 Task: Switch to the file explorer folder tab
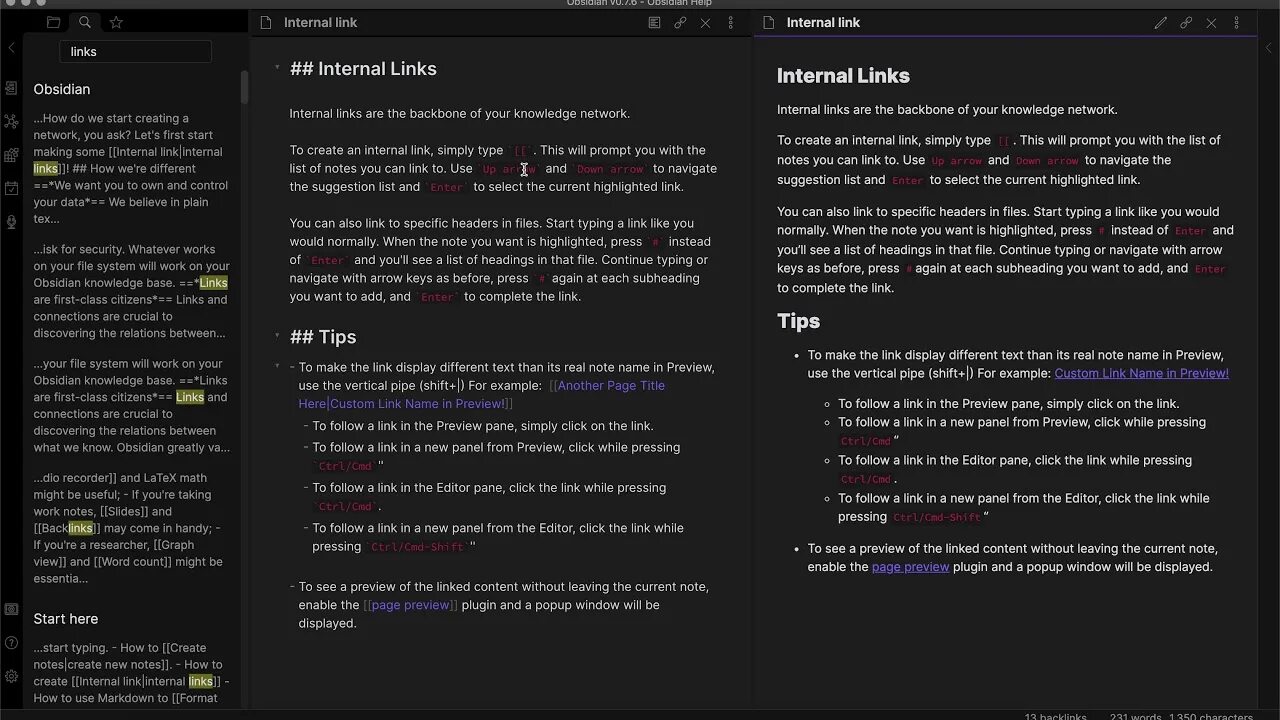click(x=54, y=22)
